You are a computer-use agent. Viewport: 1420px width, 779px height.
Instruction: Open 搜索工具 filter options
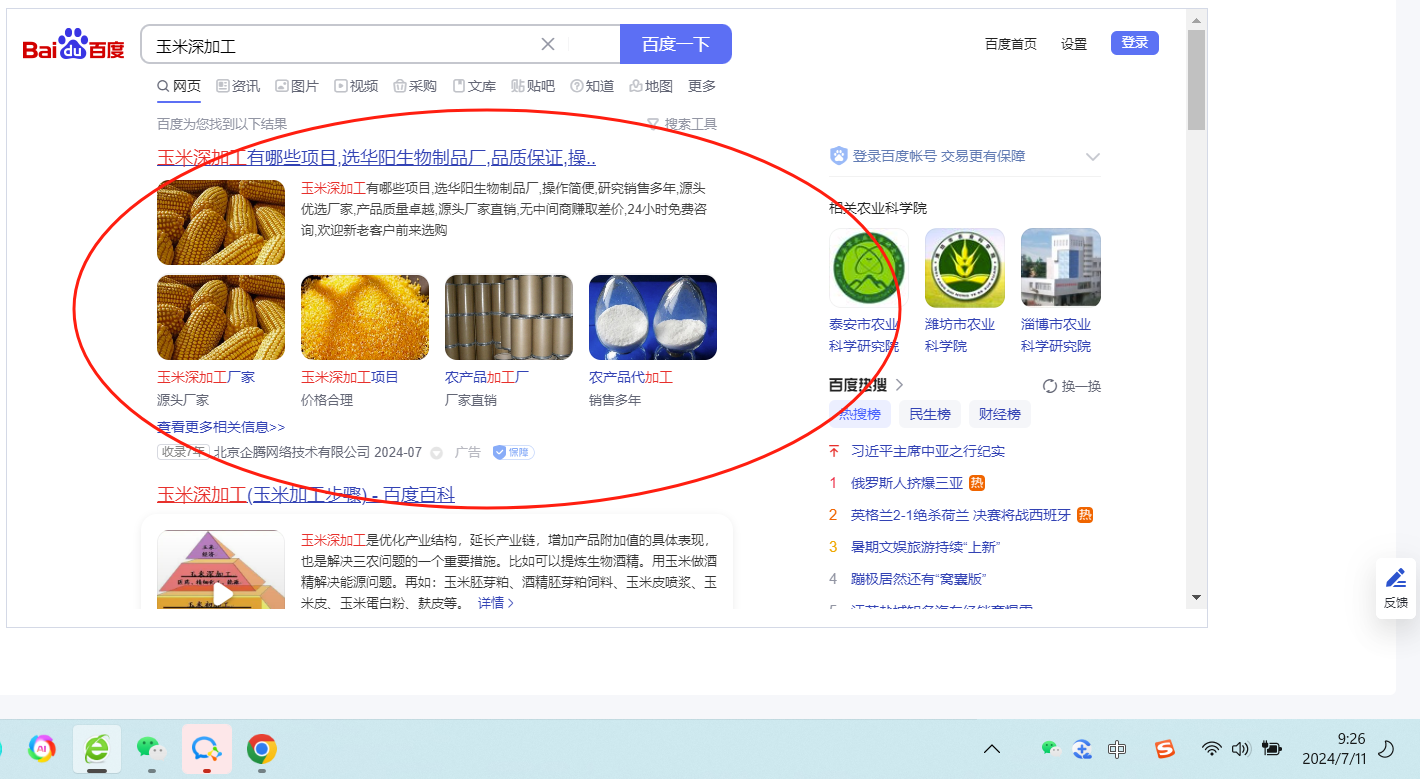(x=682, y=124)
